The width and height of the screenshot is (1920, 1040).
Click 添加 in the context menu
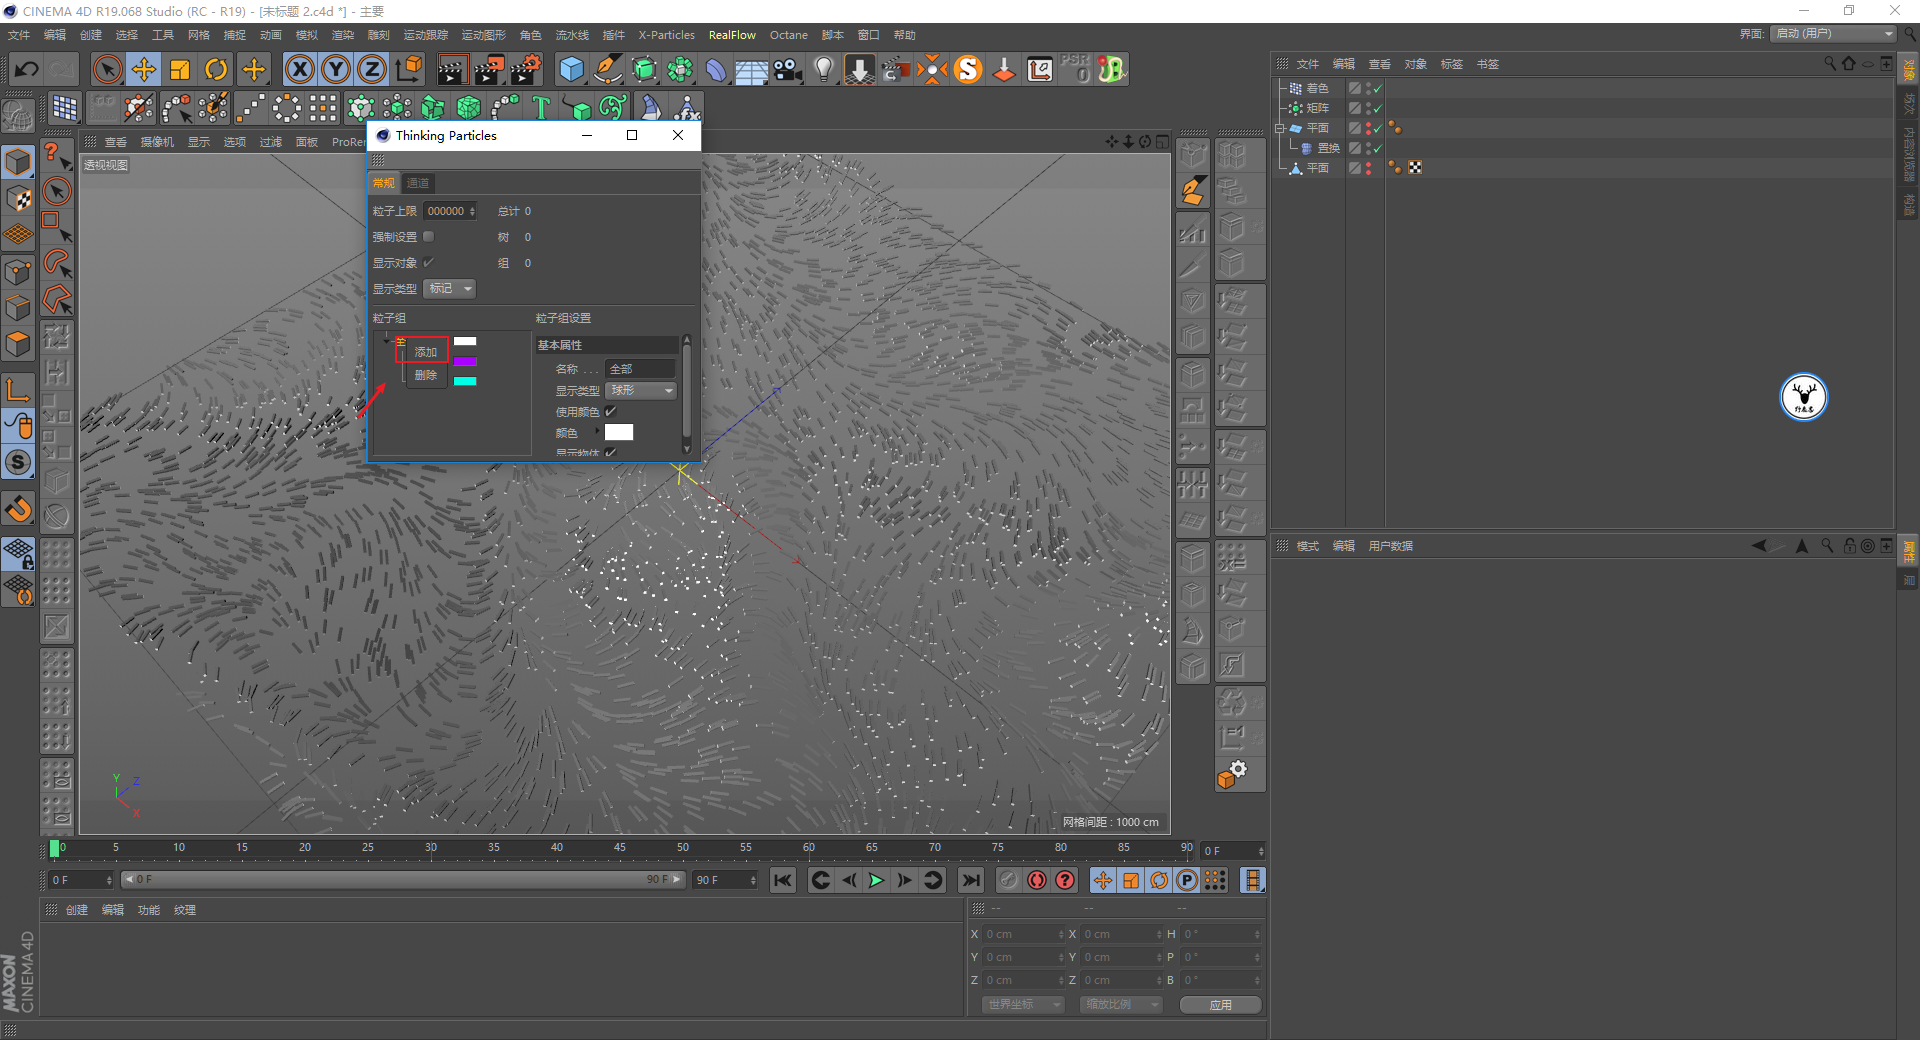click(x=426, y=352)
